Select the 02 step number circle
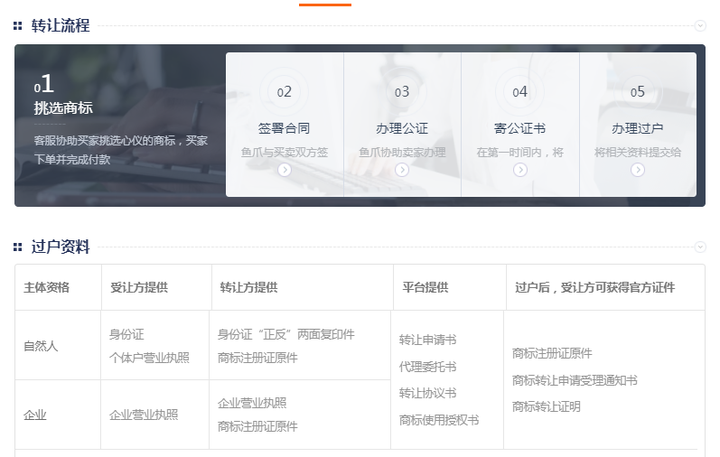720x457 pixels. pyautogui.click(x=284, y=92)
